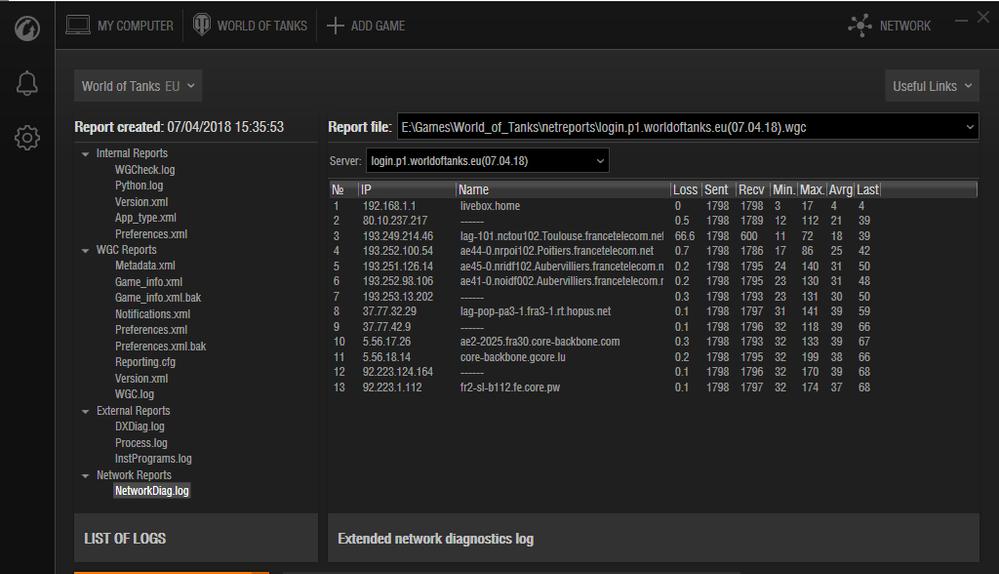Select Reporting.cfg entry
999x574 pixels.
pyautogui.click(x=145, y=362)
